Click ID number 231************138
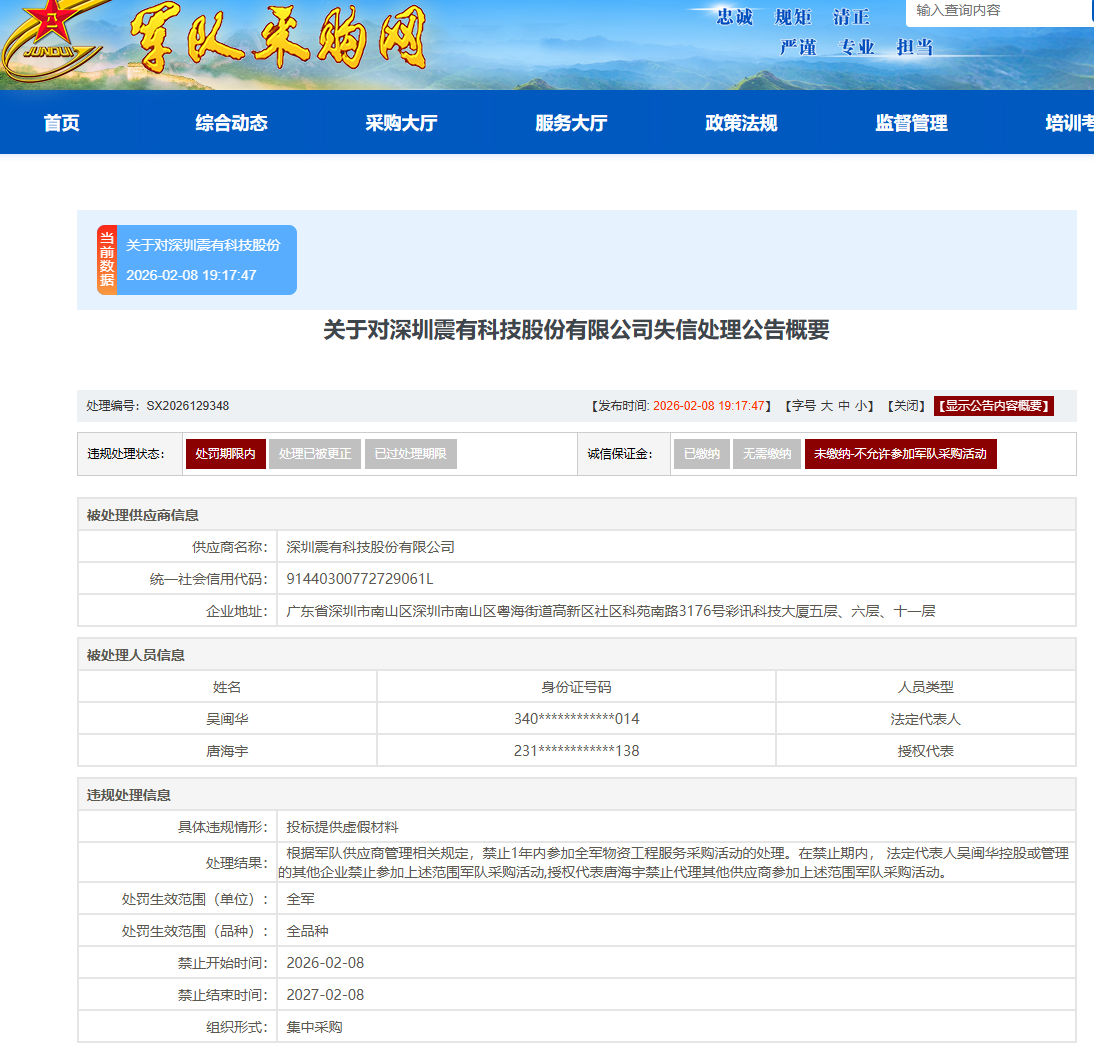The width and height of the screenshot is (1094, 1043). 576,751
